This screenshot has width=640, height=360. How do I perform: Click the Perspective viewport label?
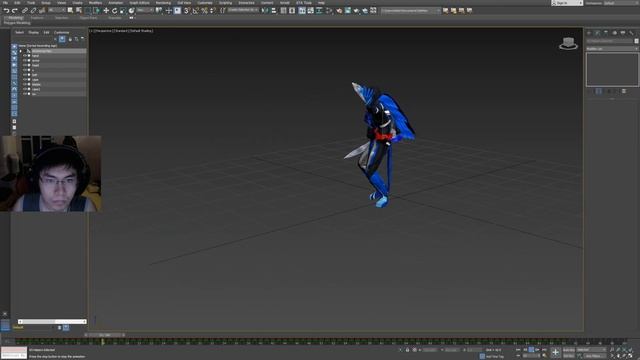pos(103,31)
